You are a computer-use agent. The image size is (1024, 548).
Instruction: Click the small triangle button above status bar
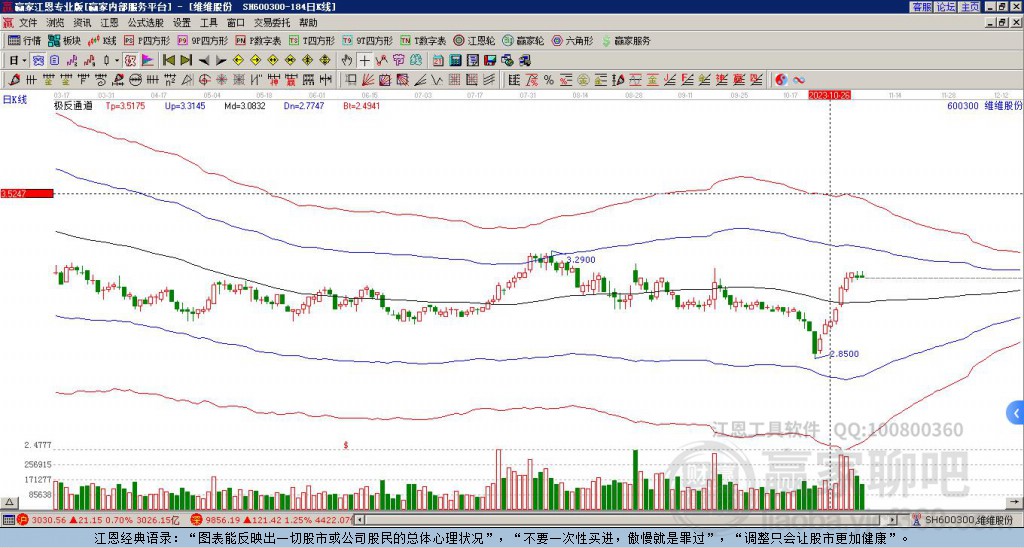[x=8, y=502]
